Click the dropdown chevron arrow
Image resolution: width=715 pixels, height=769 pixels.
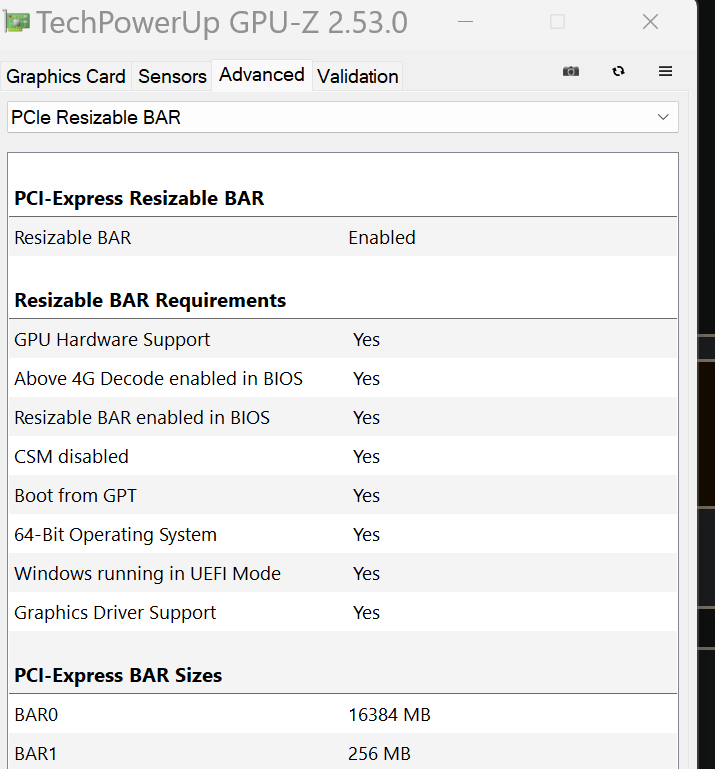[663, 117]
